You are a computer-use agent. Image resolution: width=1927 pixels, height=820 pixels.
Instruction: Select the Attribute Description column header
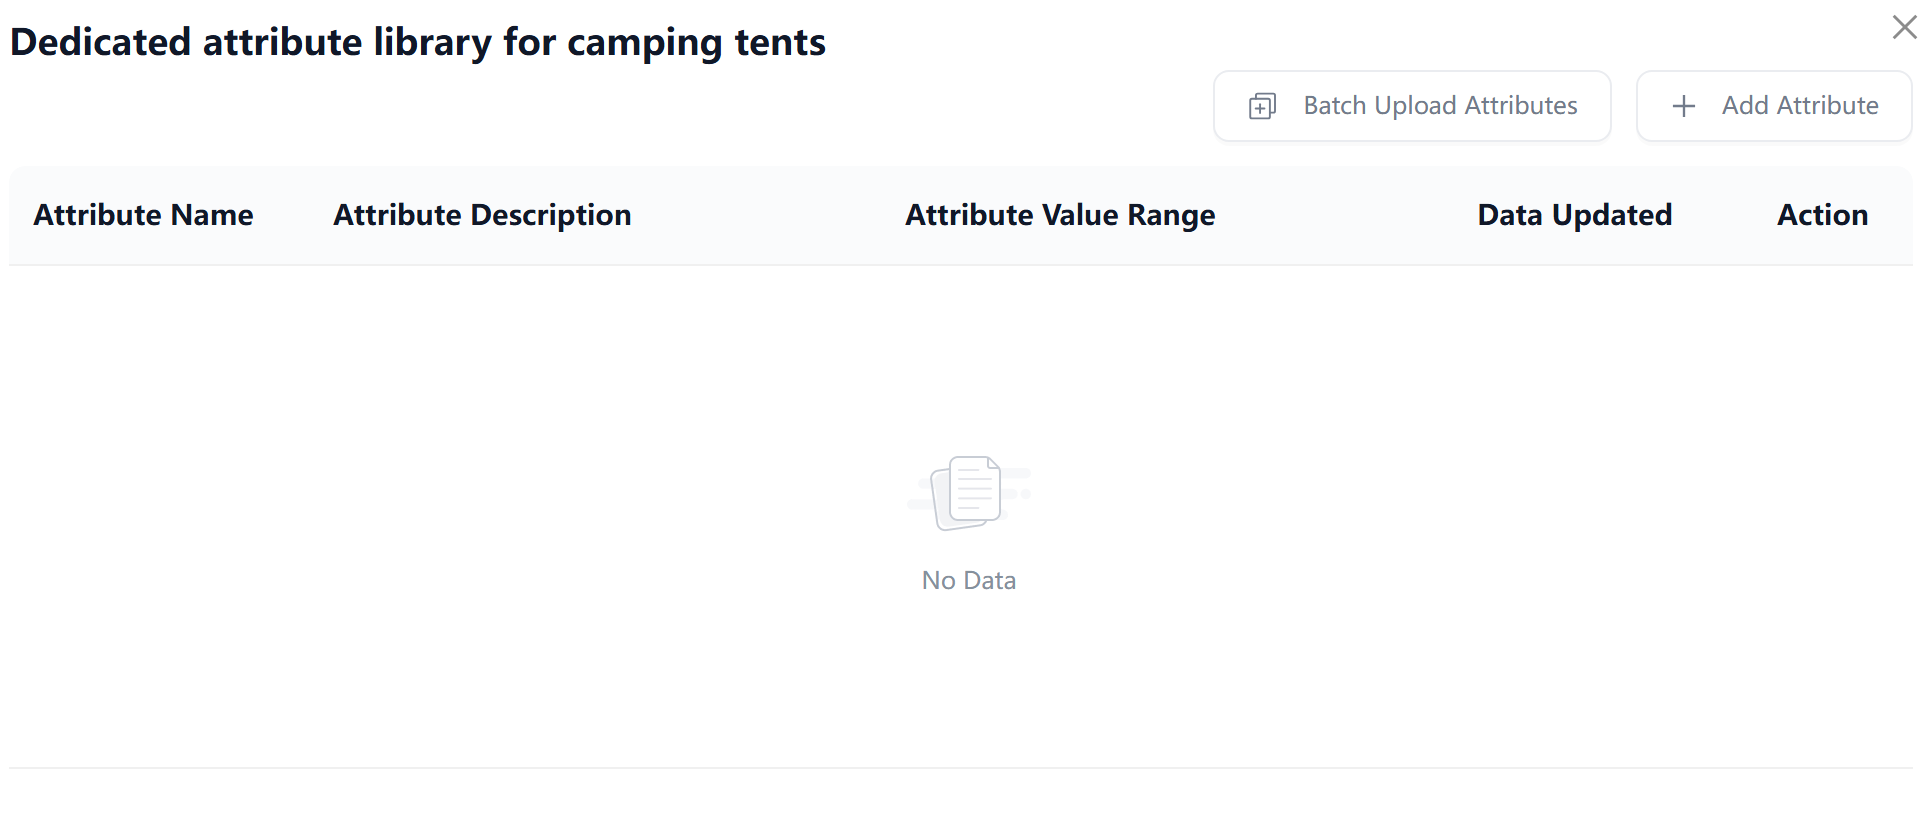[x=482, y=215]
